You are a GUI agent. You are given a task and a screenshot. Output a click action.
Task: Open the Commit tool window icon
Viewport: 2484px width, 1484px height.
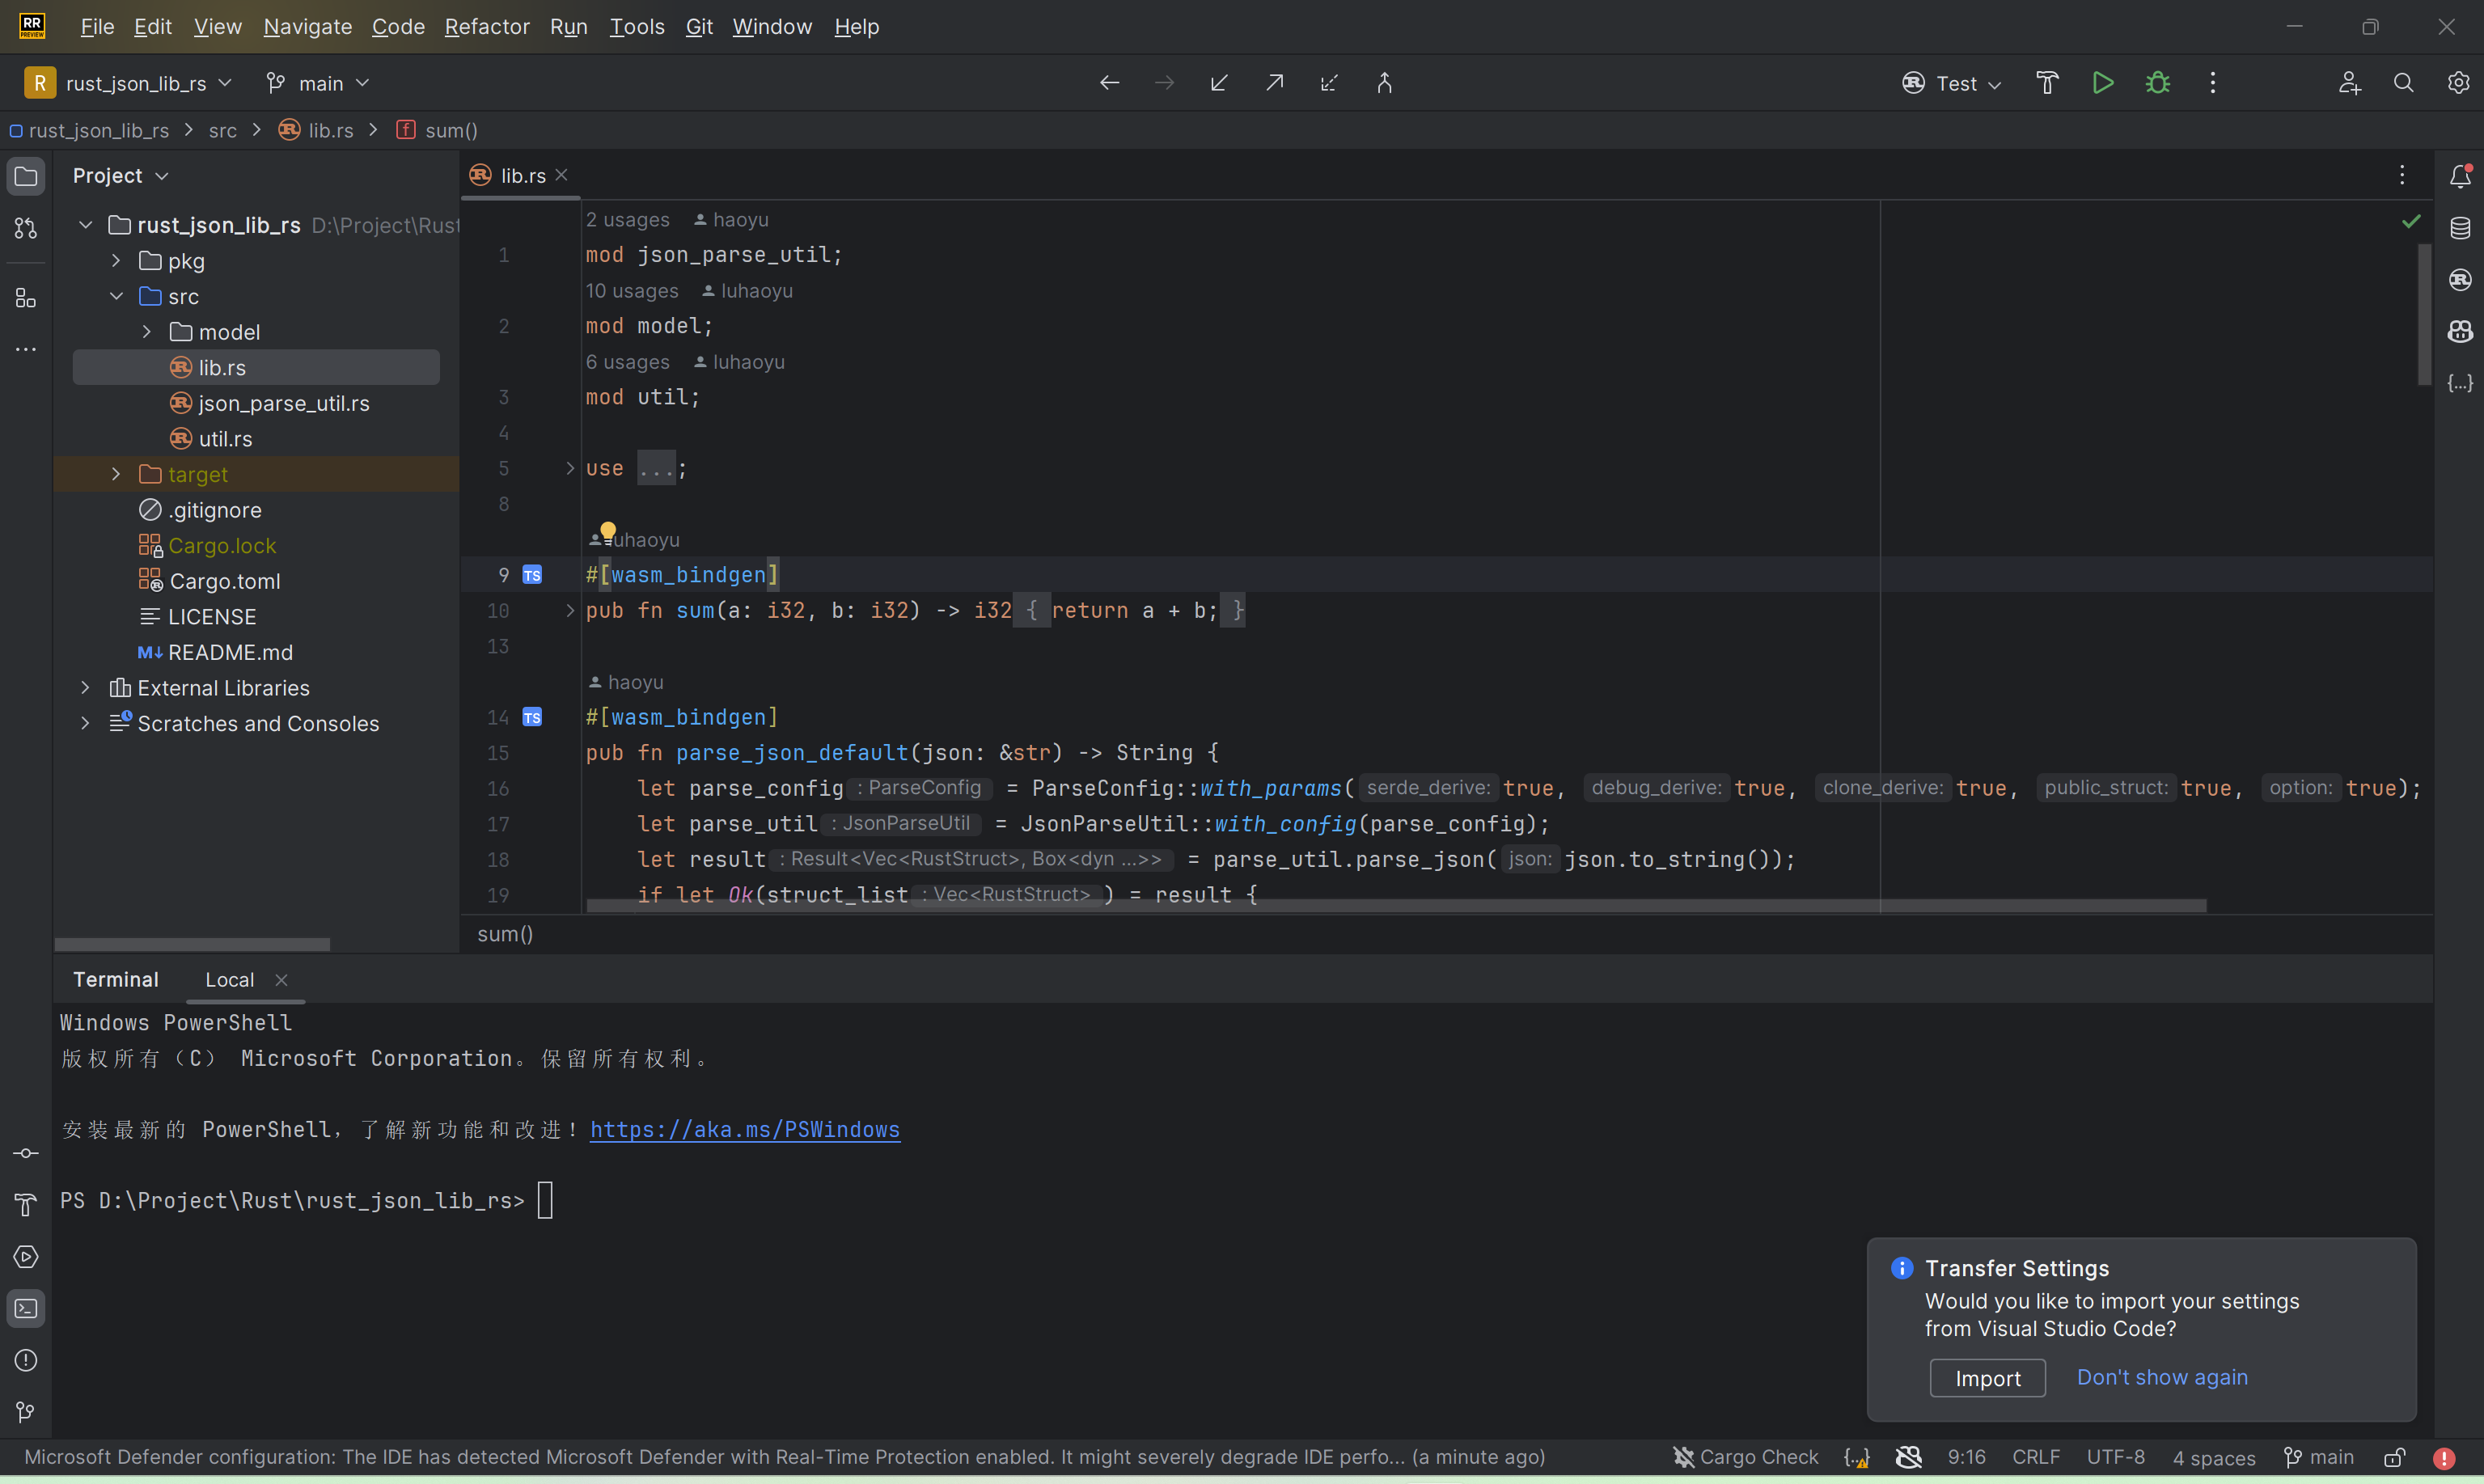click(x=26, y=1153)
